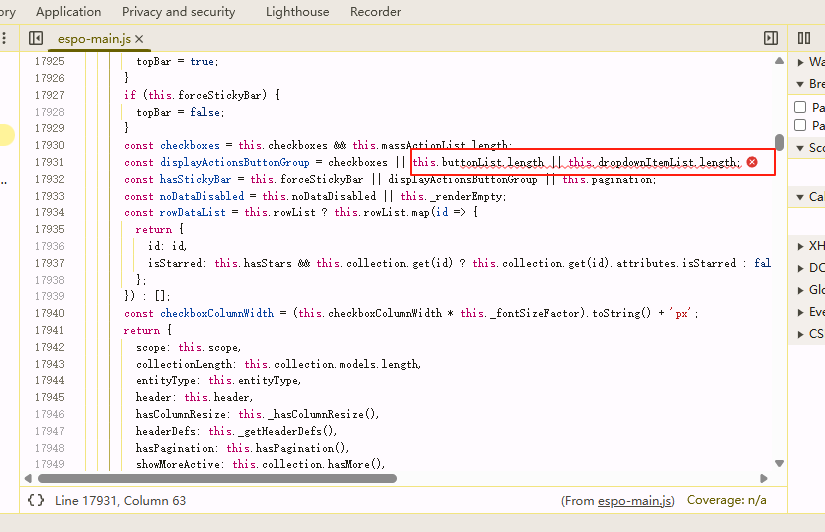825x532 pixels.
Task: Click the red error icon on line 17931
Action: [752, 162]
